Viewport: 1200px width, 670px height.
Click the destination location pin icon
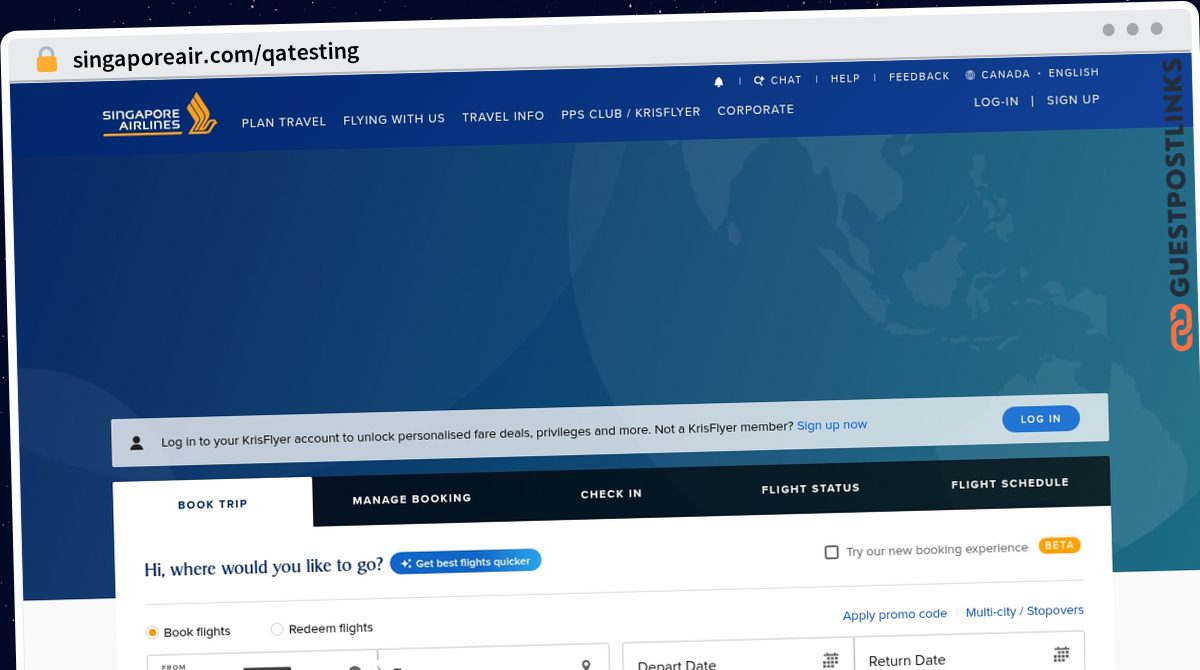coord(586,665)
